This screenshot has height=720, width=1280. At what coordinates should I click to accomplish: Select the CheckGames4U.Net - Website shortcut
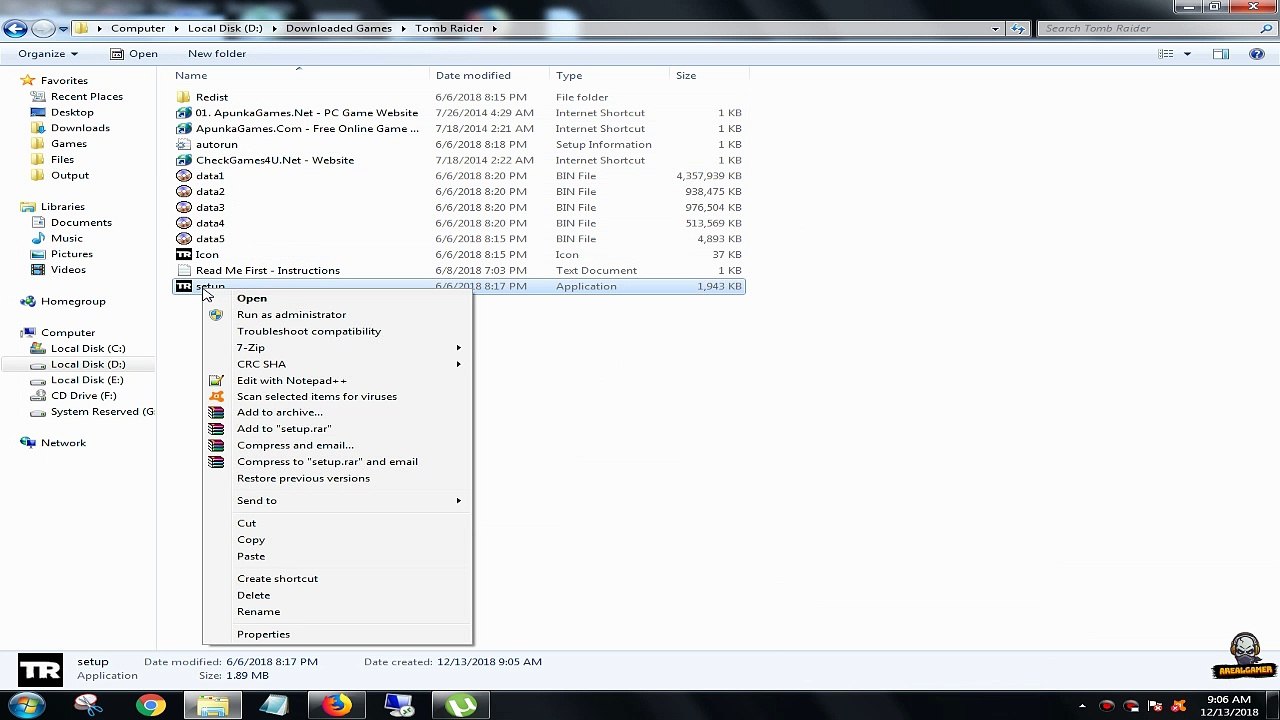coord(274,160)
